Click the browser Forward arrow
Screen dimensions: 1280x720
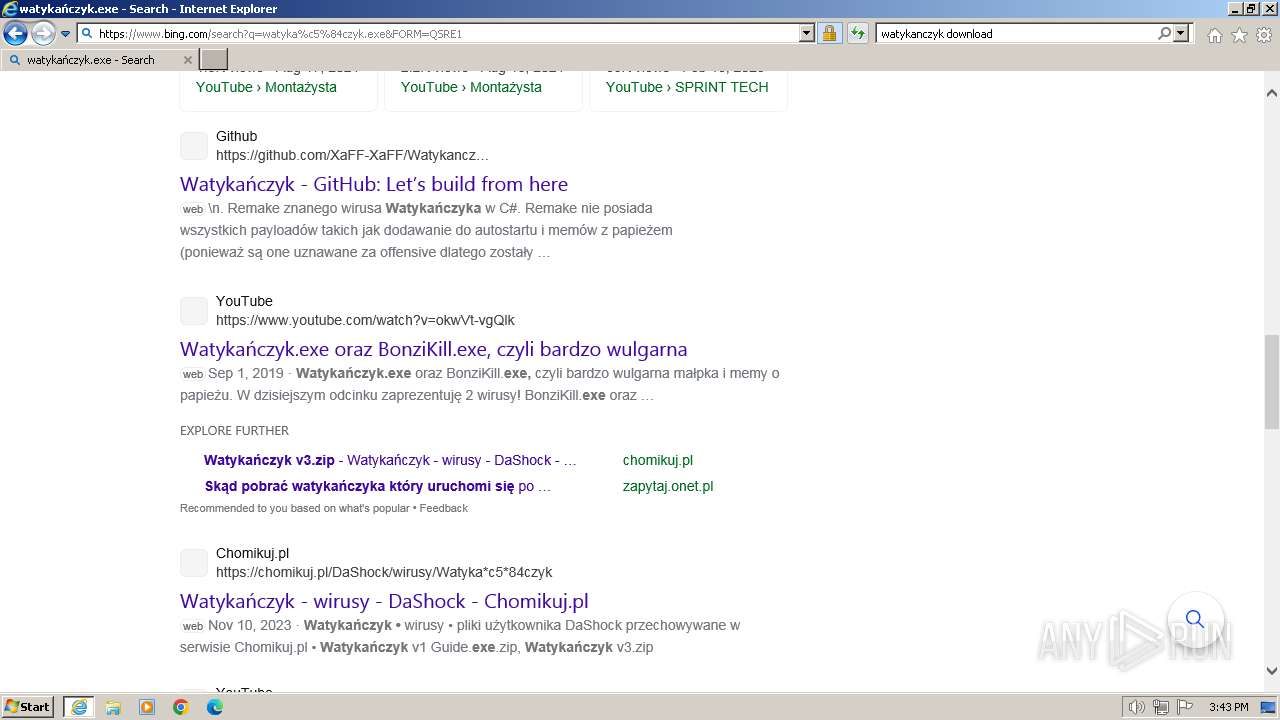[x=43, y=33]
